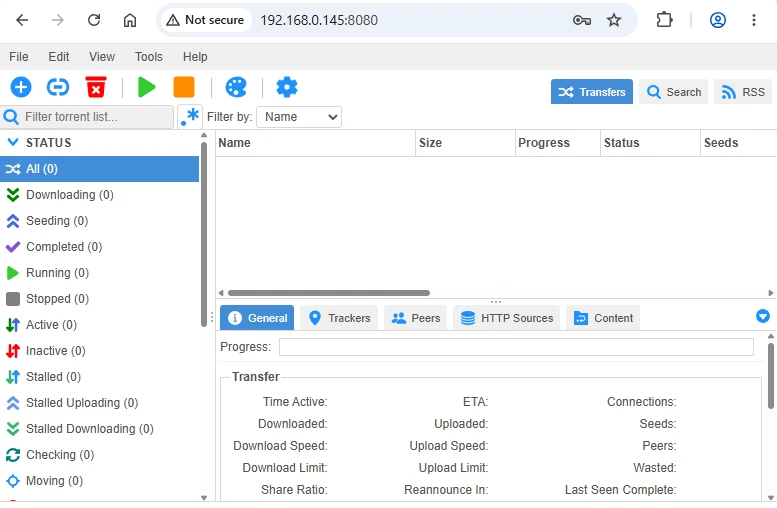Sort torrents by Size column header
This screenshot has width=777, height=508.
(x=466, y=143)
